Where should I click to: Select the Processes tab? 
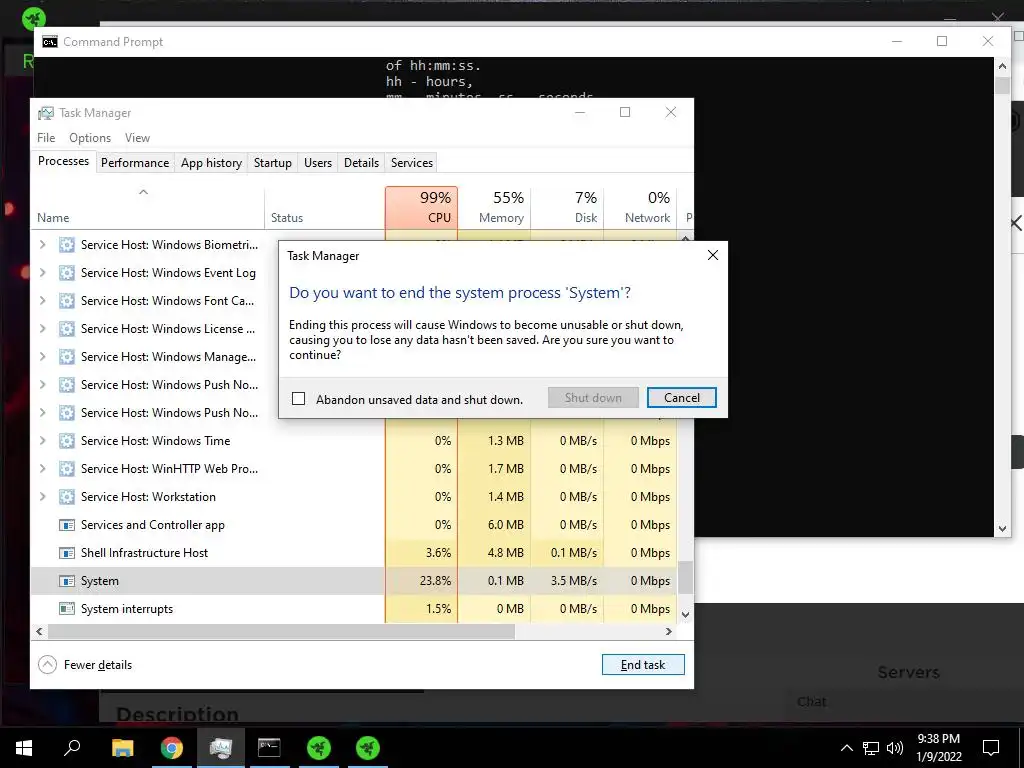pos(63,161)
